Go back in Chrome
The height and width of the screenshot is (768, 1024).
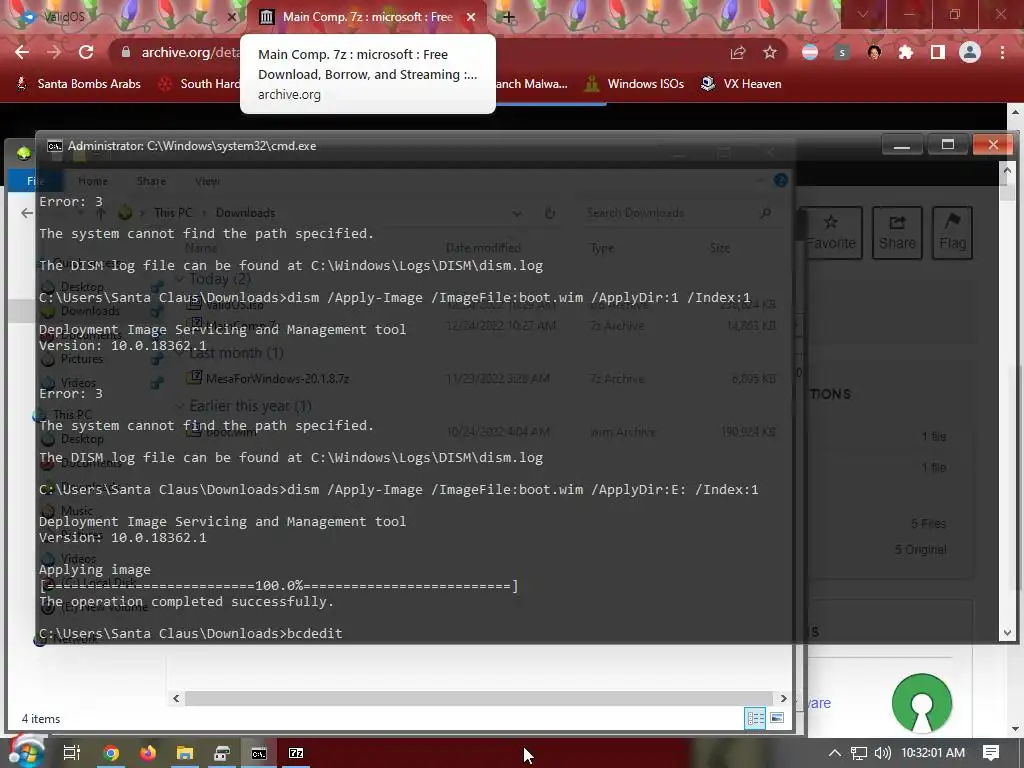[22, 52]
